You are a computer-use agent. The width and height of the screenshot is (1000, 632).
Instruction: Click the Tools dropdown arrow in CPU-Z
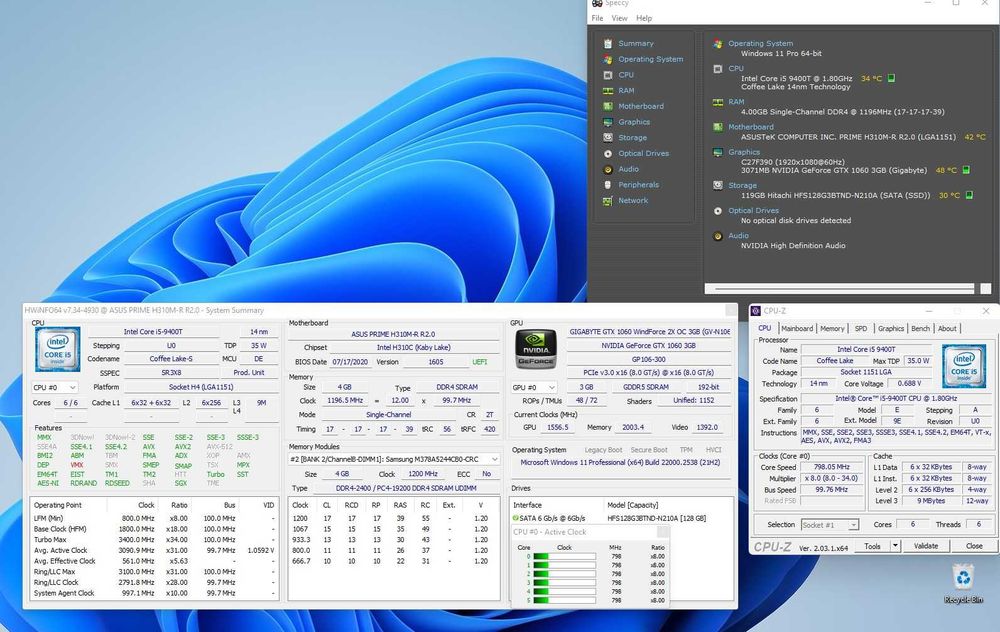pyautogui.click(x=895, y=546)
